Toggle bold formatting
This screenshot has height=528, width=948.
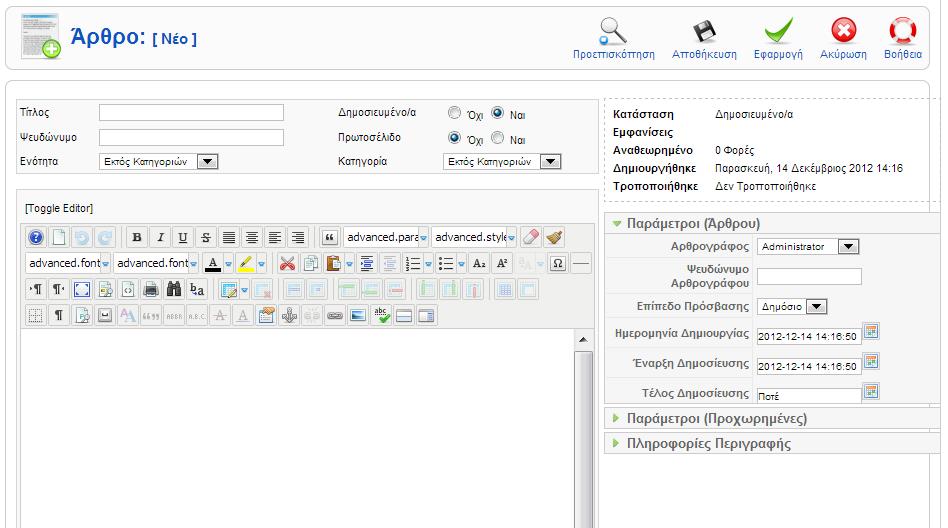tap(137, 237)
